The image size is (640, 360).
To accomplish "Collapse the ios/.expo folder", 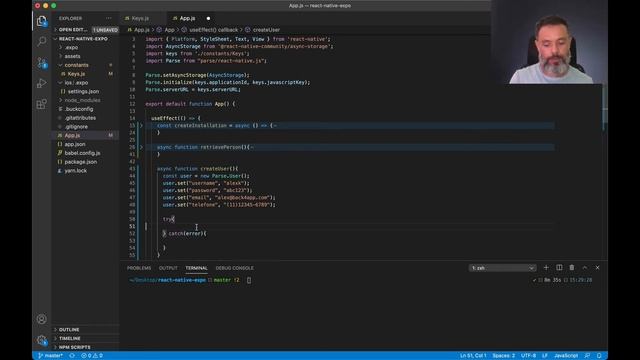I will pyautogui.click(x=76, y=83).
